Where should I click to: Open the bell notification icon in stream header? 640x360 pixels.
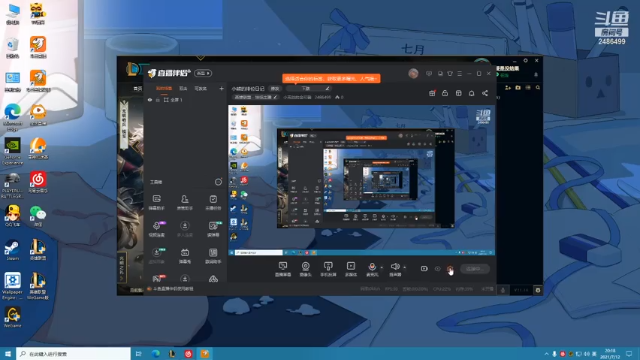471,93
